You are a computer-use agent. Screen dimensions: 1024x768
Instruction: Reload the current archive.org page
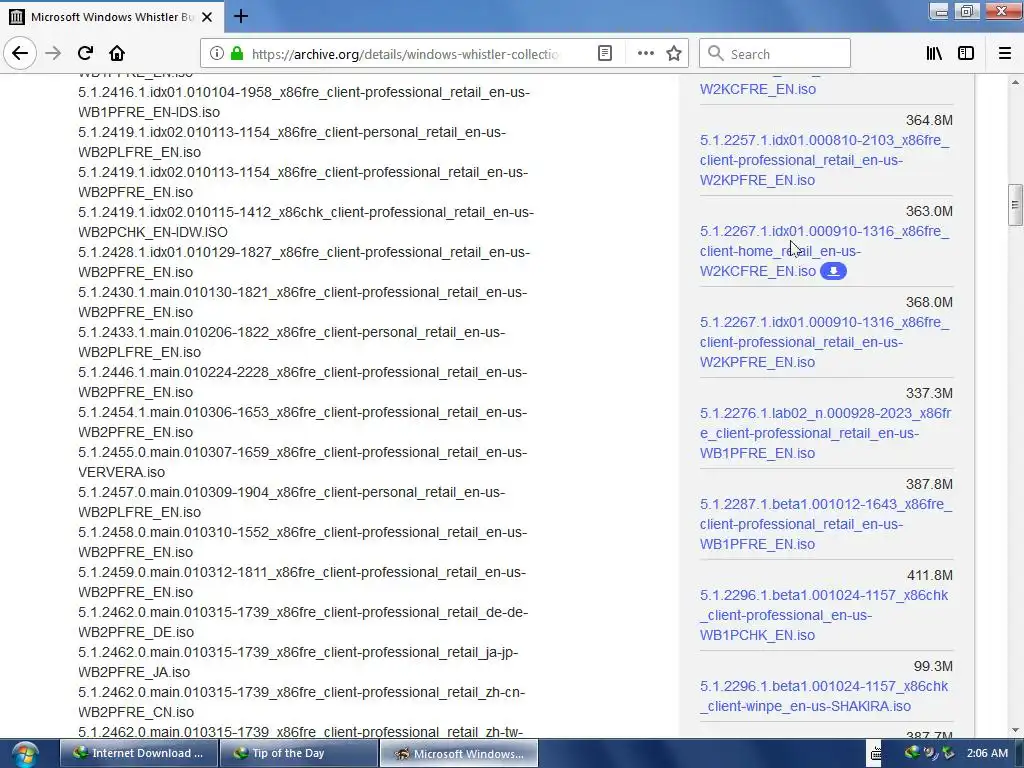click(85, 54)
